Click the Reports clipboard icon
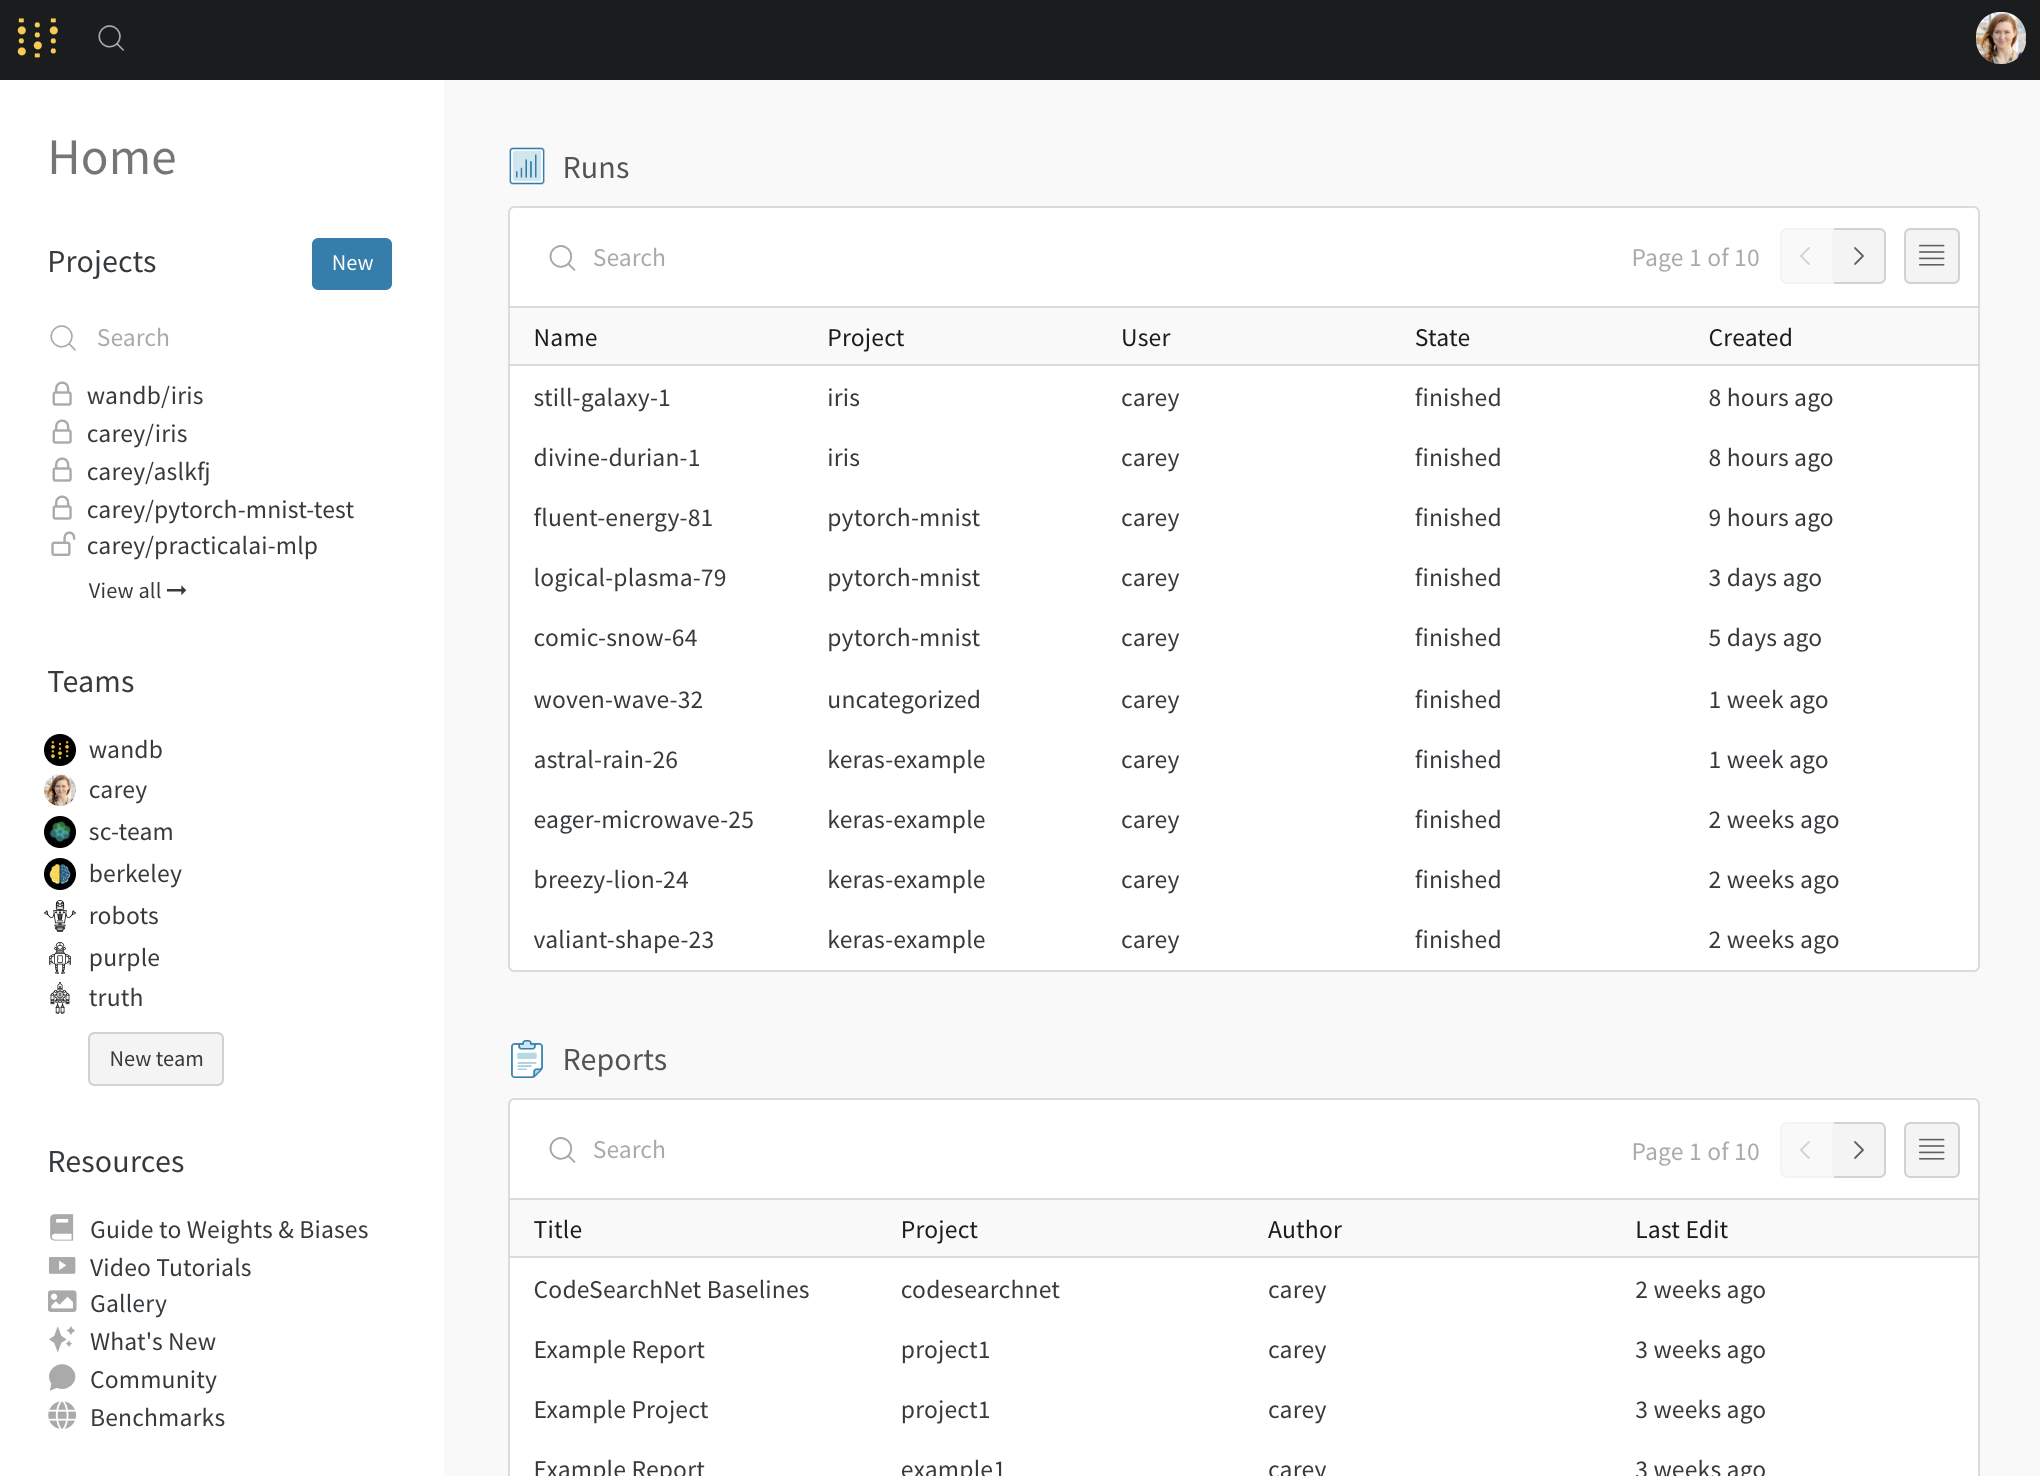The image size is (2040, 1476). [527, 1059]
